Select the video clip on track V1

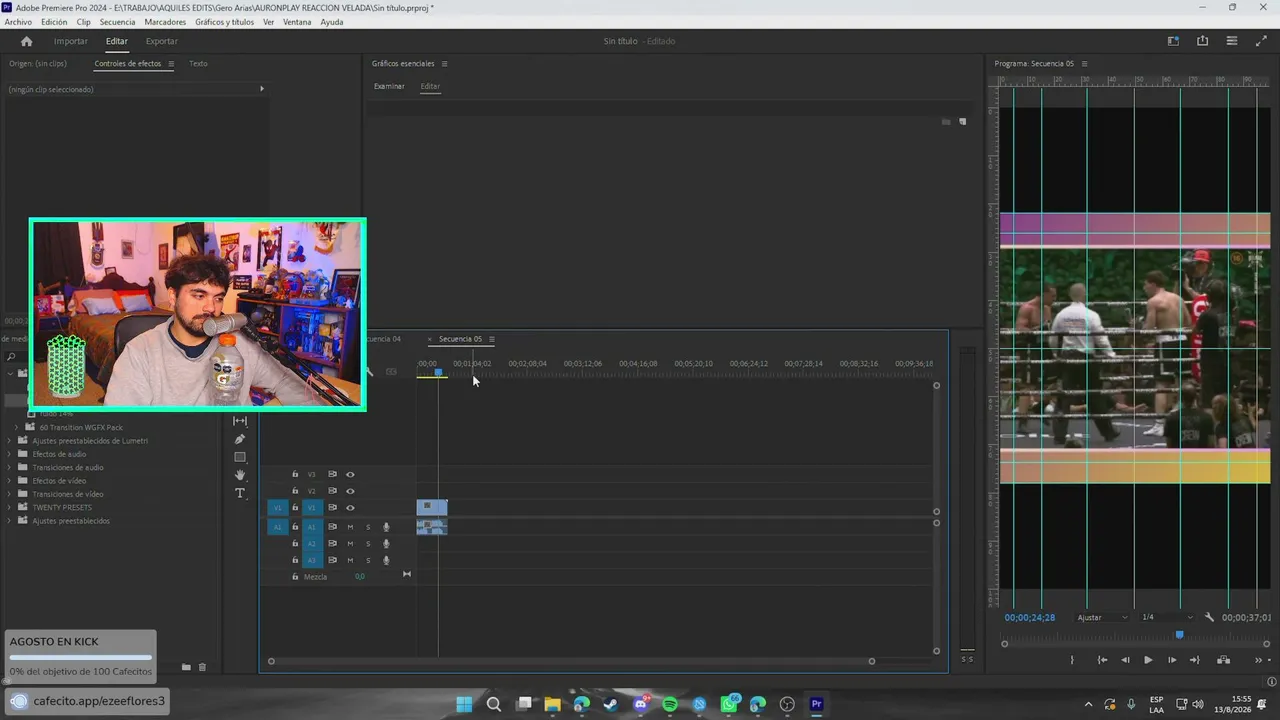point(432,507)
